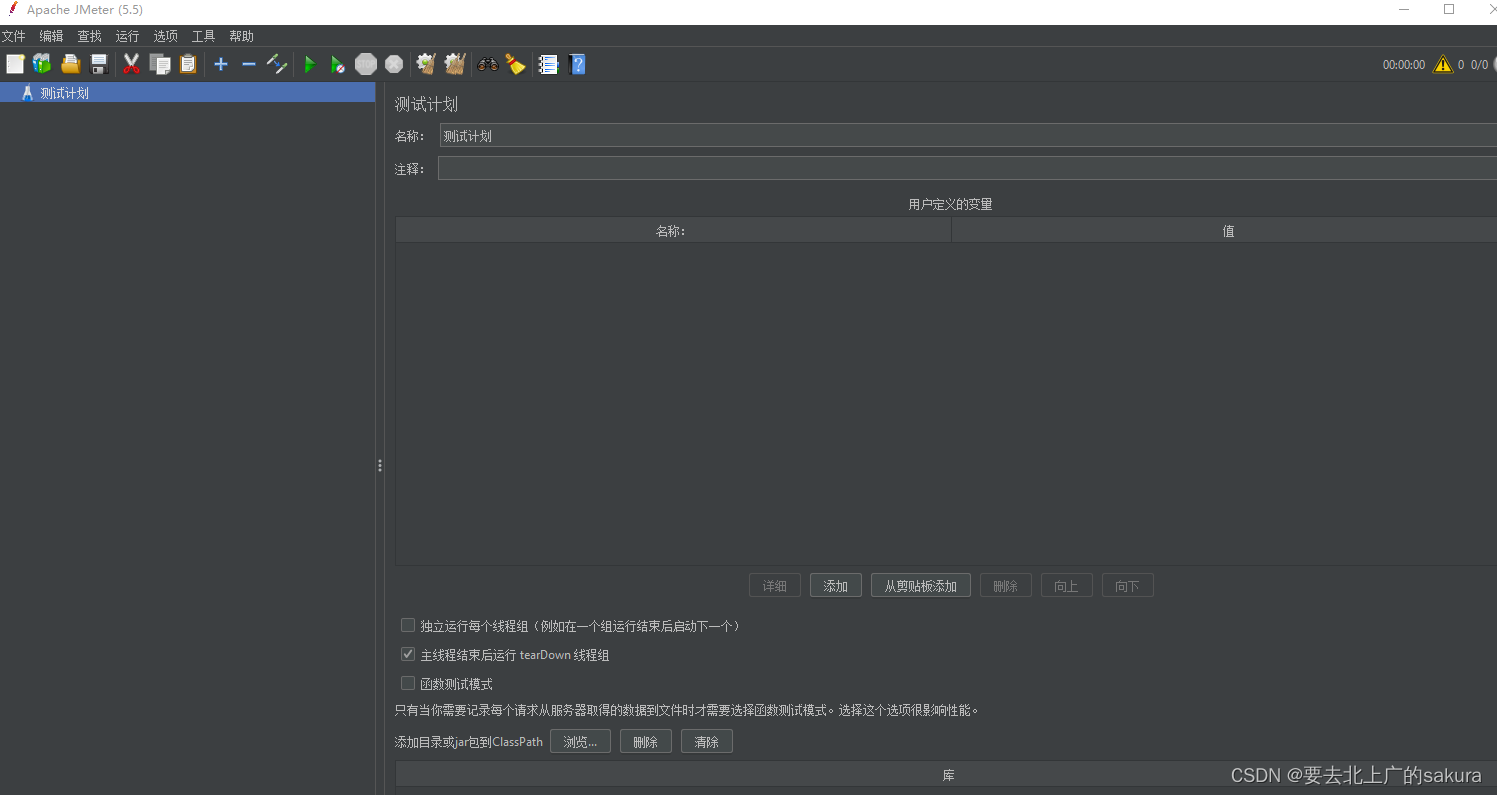Open the 工具 menu
The height and width of the screenshot is (795, 1497).
[x=203, y=35]
